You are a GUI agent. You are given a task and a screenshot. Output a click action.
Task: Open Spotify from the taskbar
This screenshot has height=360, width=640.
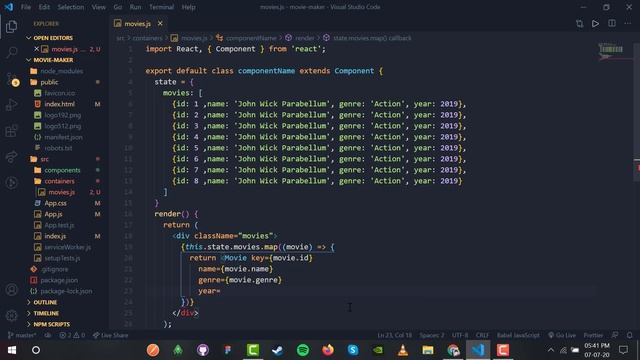pyautogui.click(x=303, y=350)
